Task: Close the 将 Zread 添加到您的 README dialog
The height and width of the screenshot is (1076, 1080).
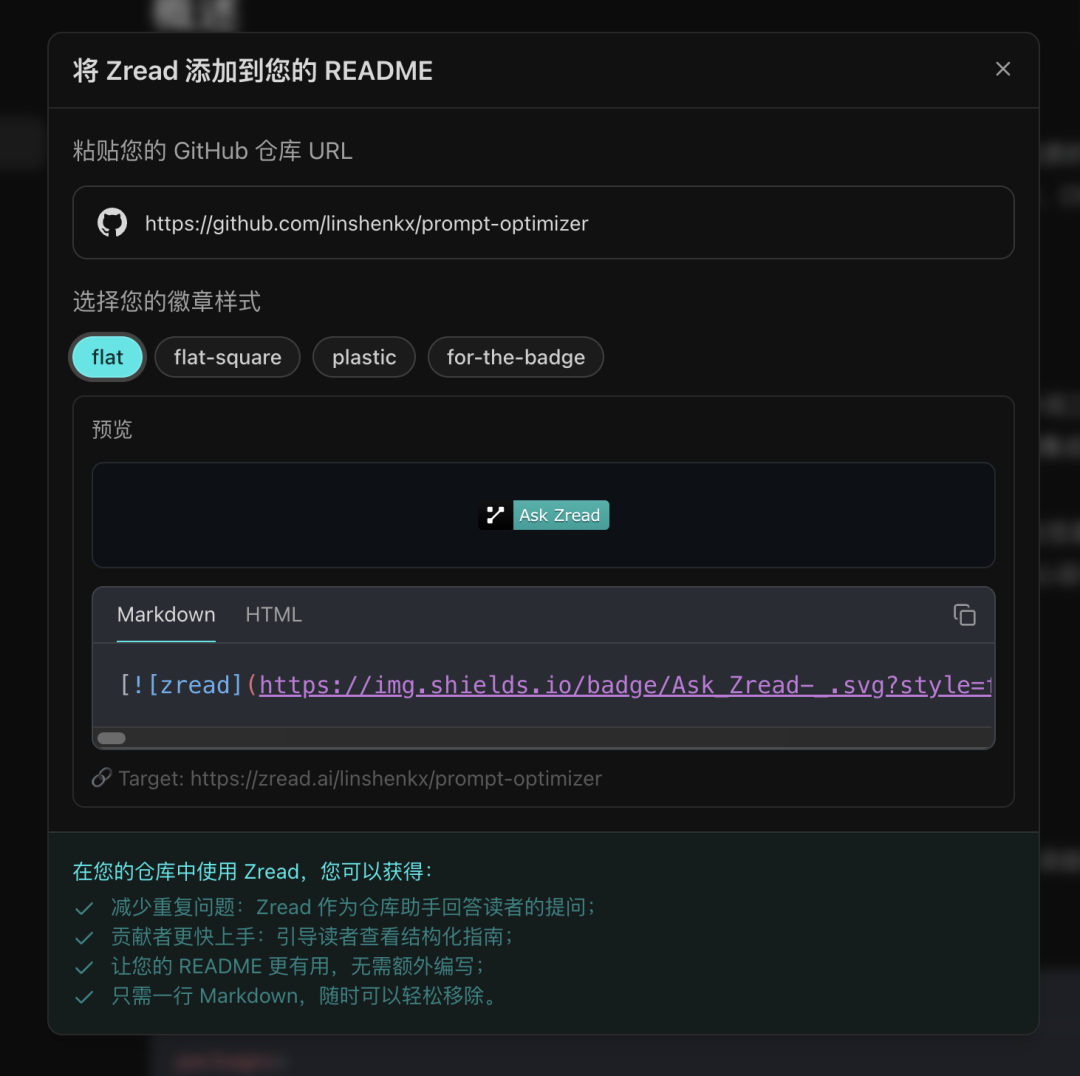Action: coord(1003,69)
